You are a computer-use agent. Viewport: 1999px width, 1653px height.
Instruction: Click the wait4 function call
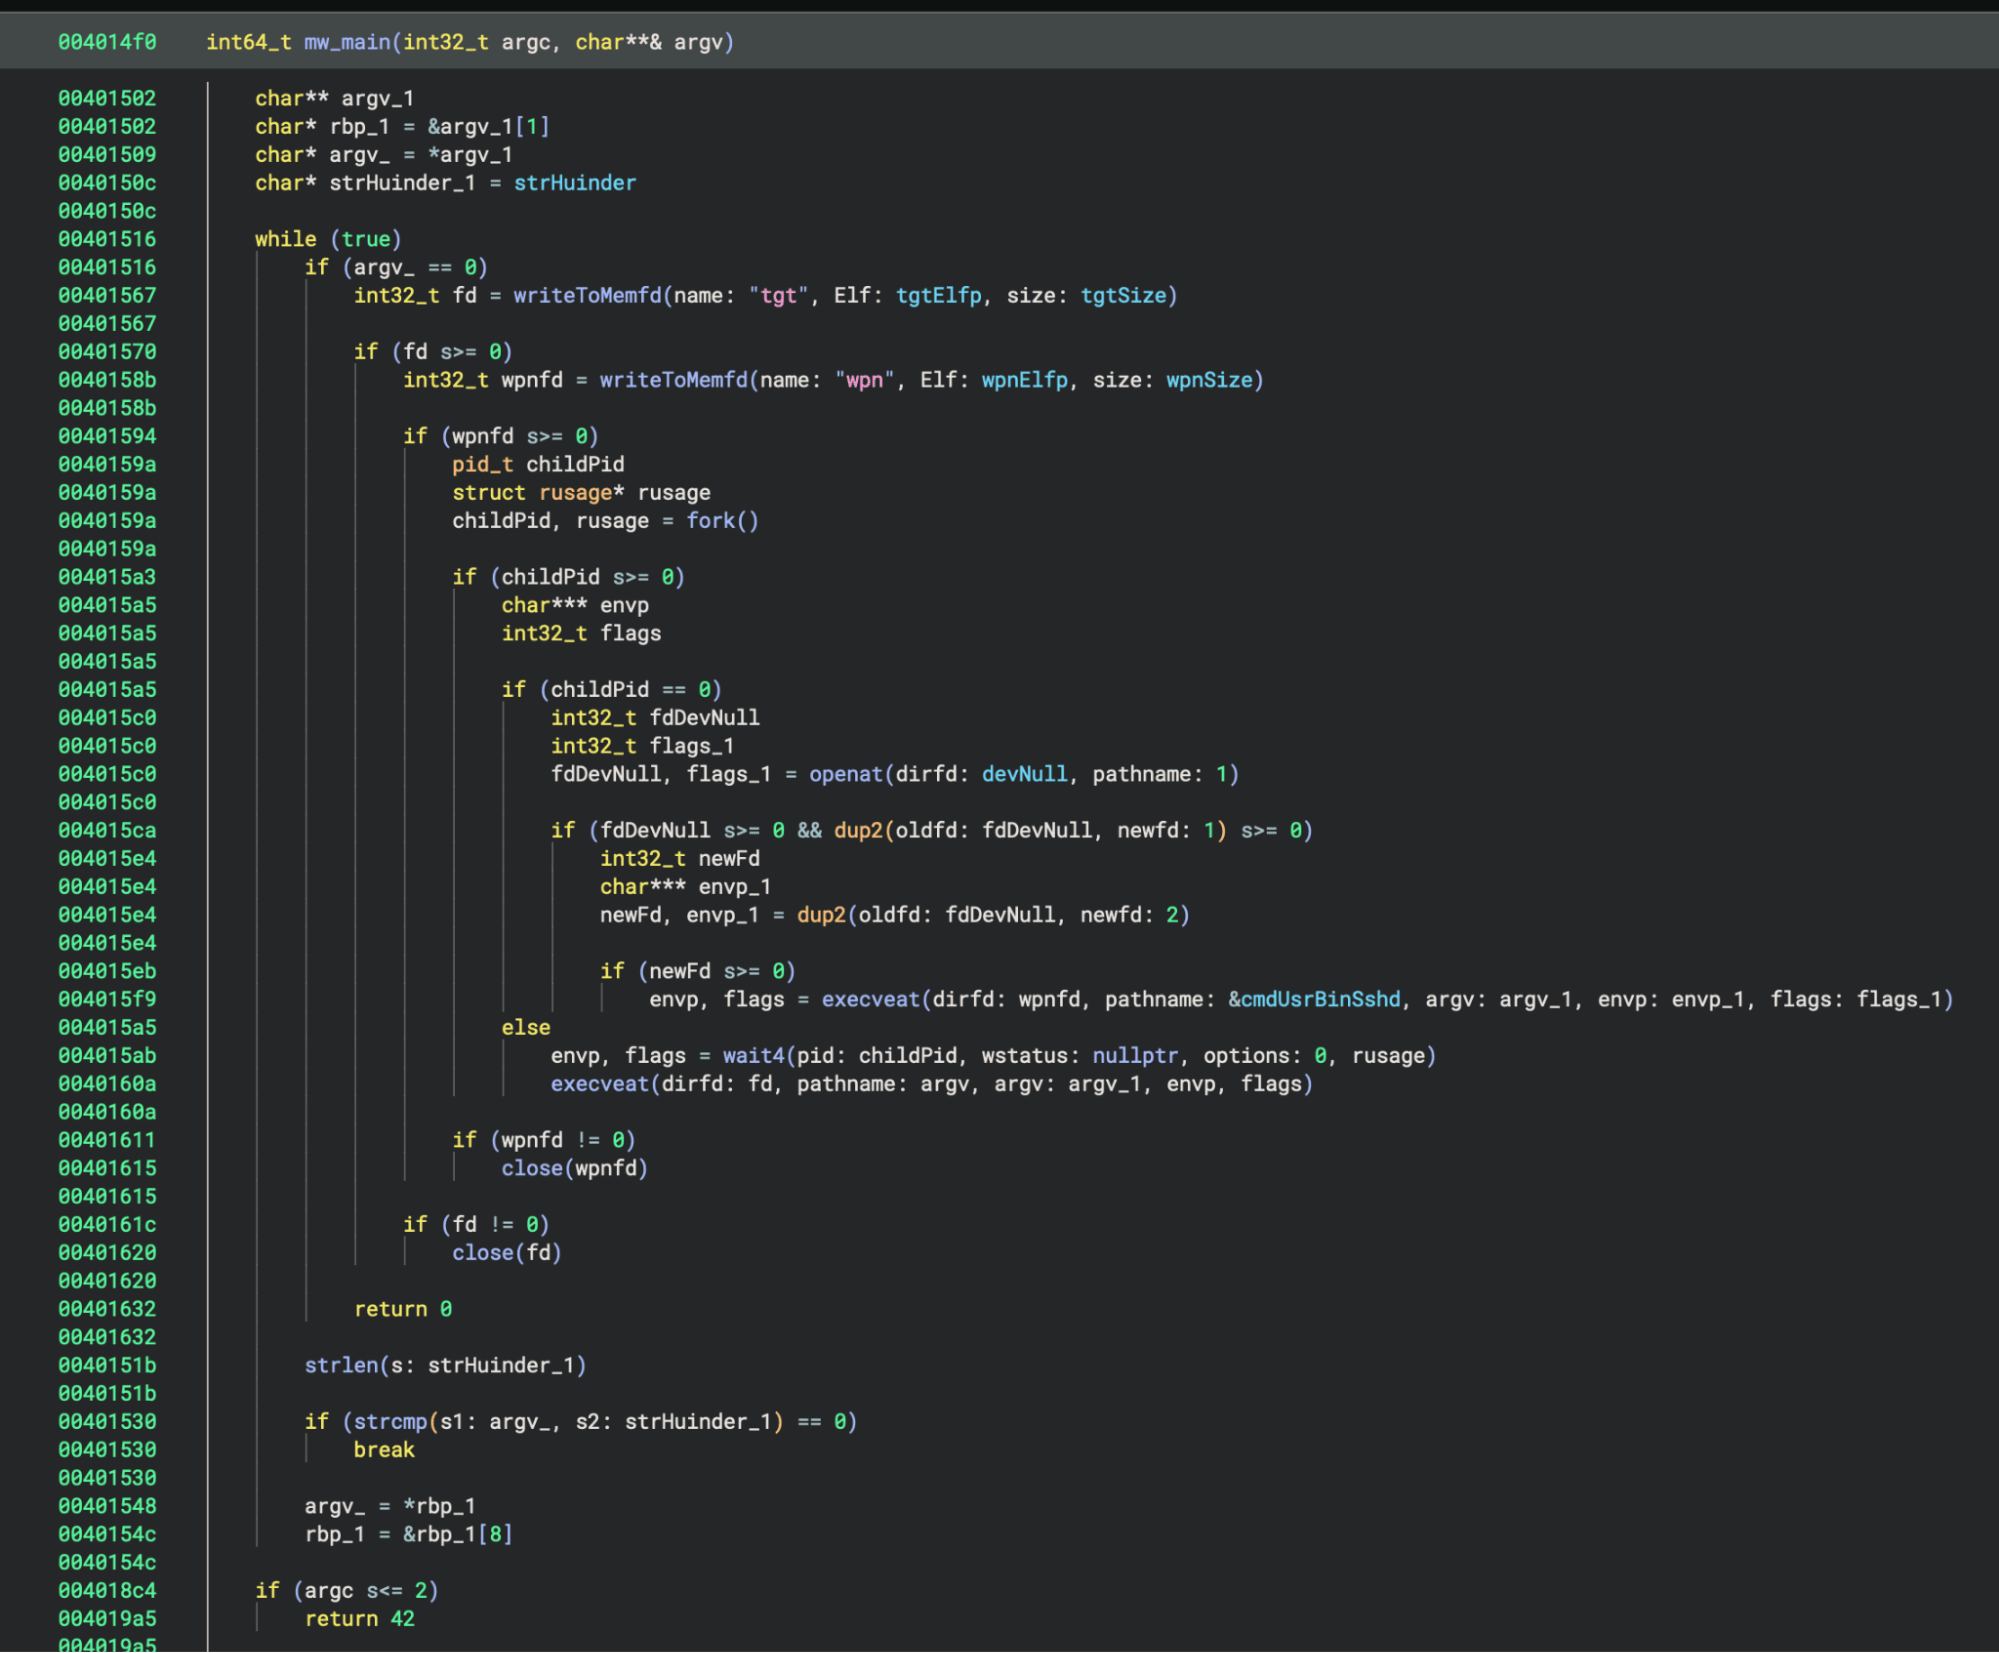[x=753, y=1056]
